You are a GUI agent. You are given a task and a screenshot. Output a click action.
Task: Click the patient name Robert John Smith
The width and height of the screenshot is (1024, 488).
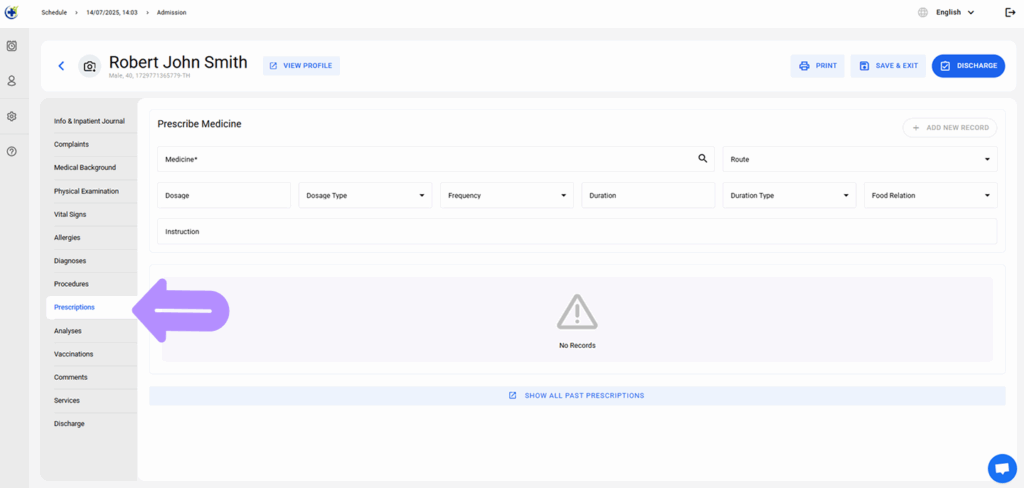point(178,62)
